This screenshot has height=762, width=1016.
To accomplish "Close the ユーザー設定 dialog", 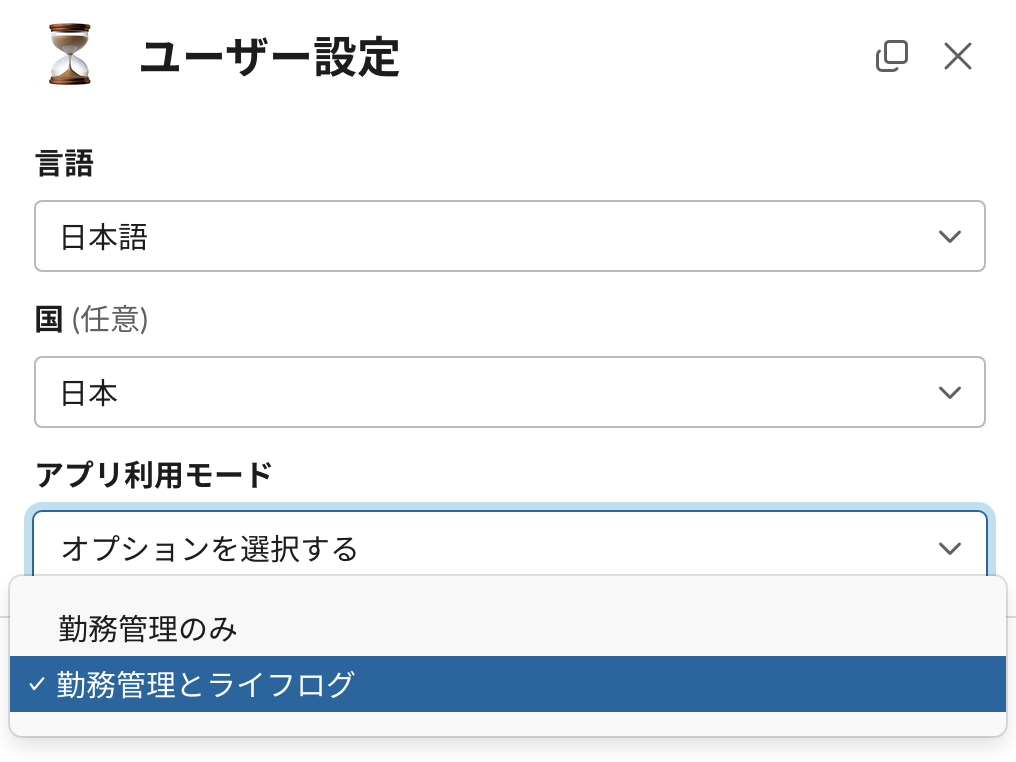I will tap(958, 56).
